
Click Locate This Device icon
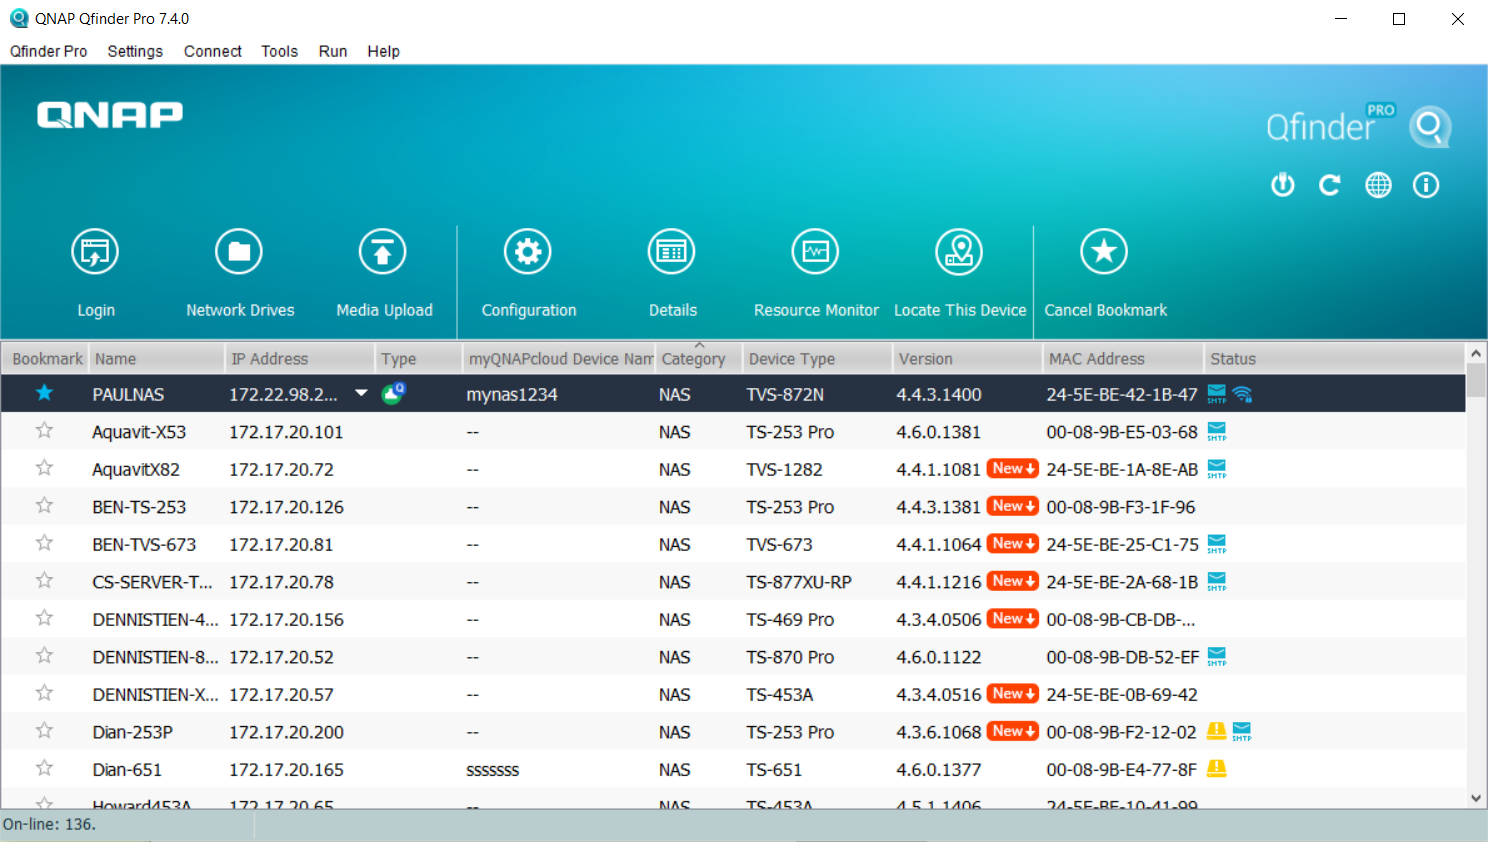959,252
